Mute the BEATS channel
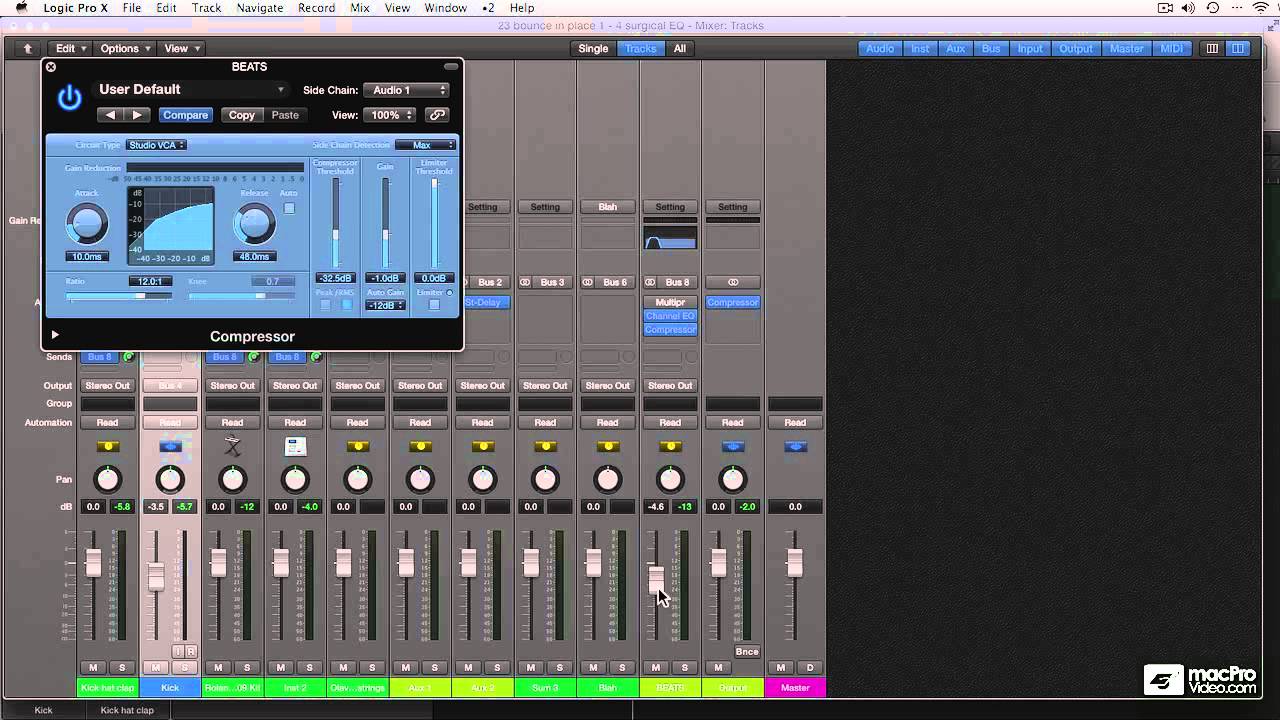 click(656, 667)
